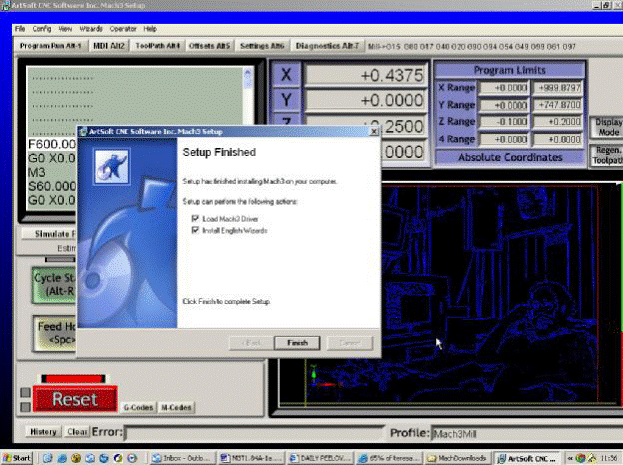Switch to the ToolPath Alt4 tab
623x465 pixels.
click(157, 46)
